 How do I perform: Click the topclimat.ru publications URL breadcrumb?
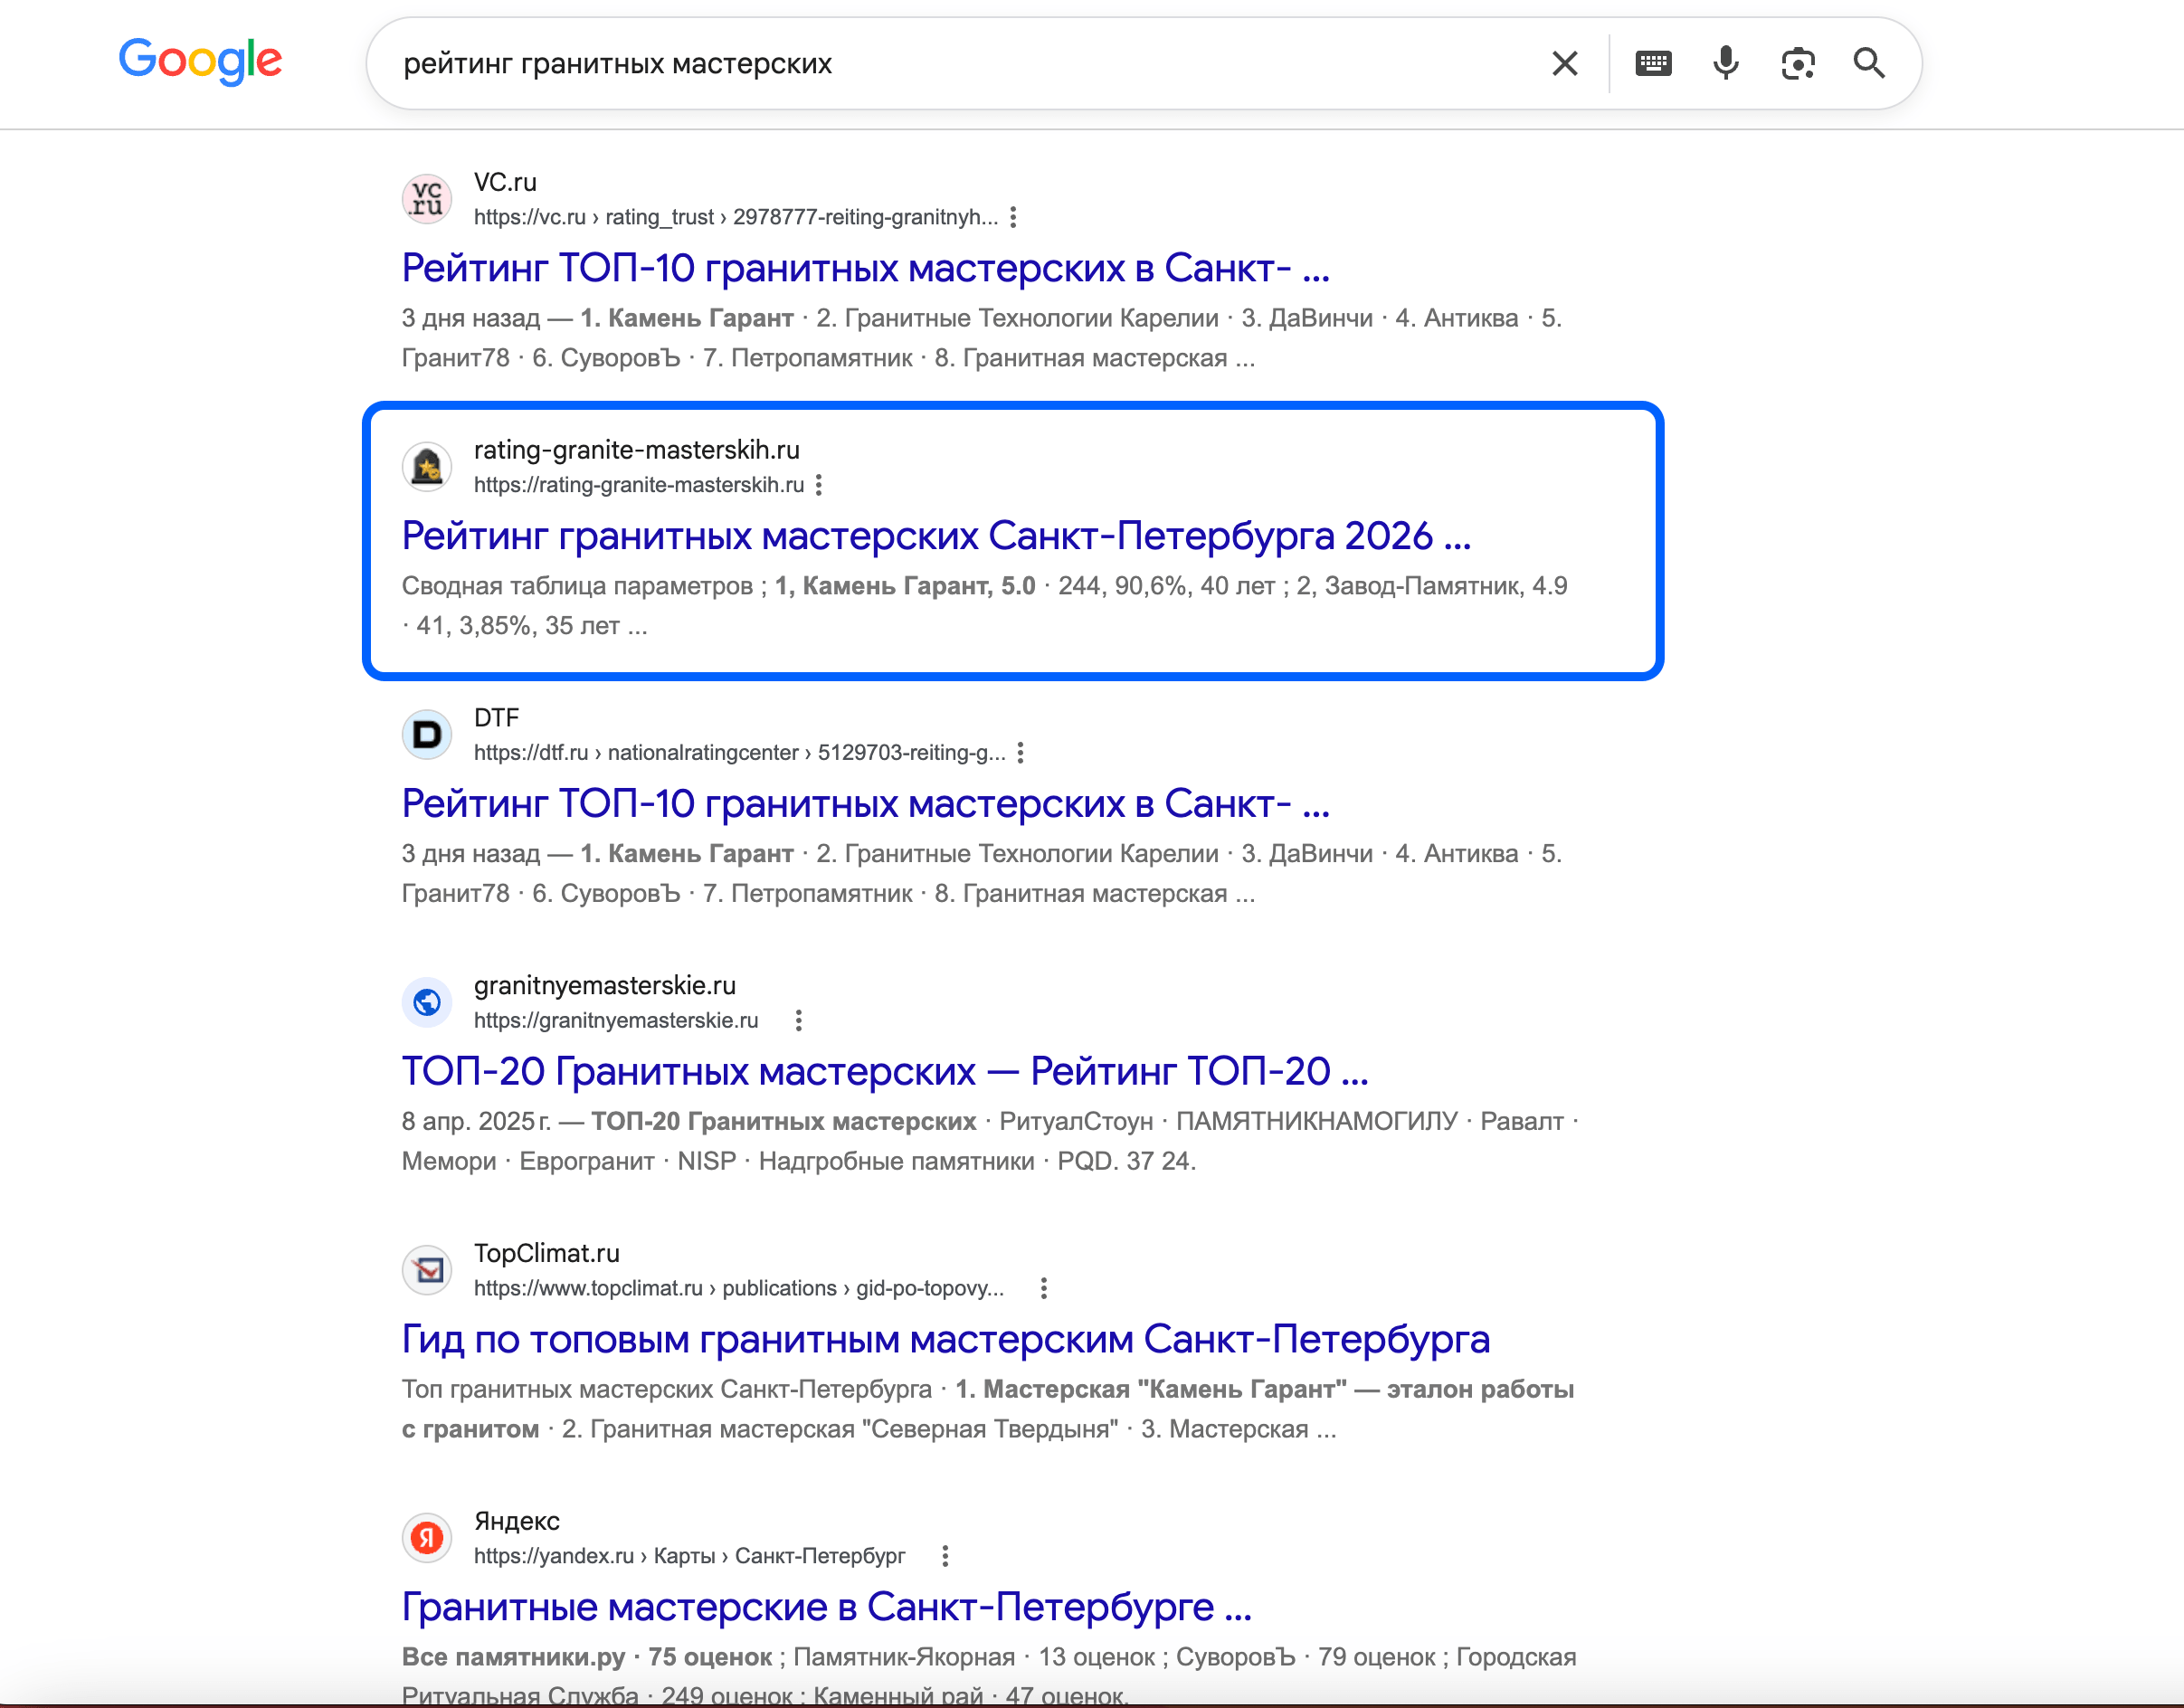[x=738, y=1289]
